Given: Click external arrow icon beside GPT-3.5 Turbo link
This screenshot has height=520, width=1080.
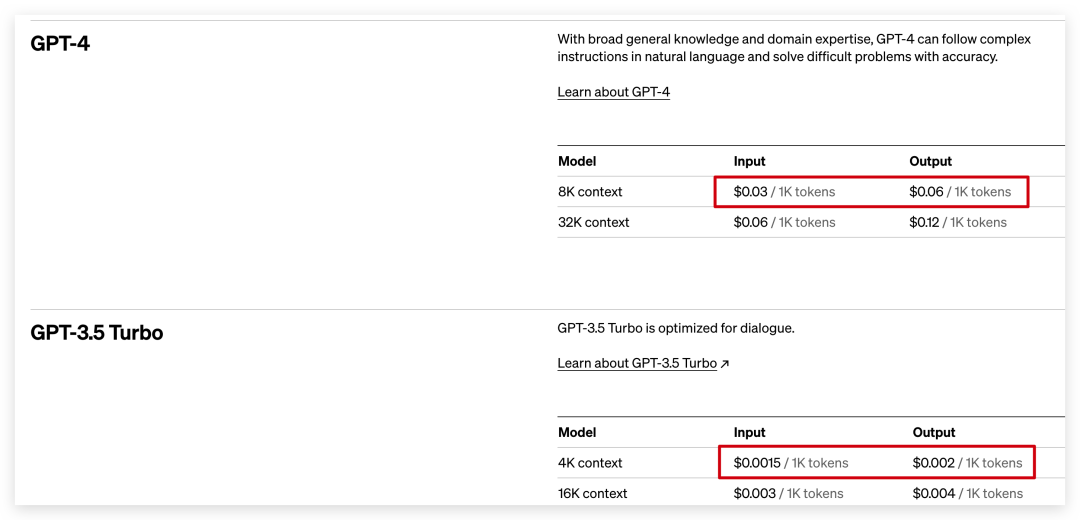Looking at the screenshot, I should tap(724, 364).
